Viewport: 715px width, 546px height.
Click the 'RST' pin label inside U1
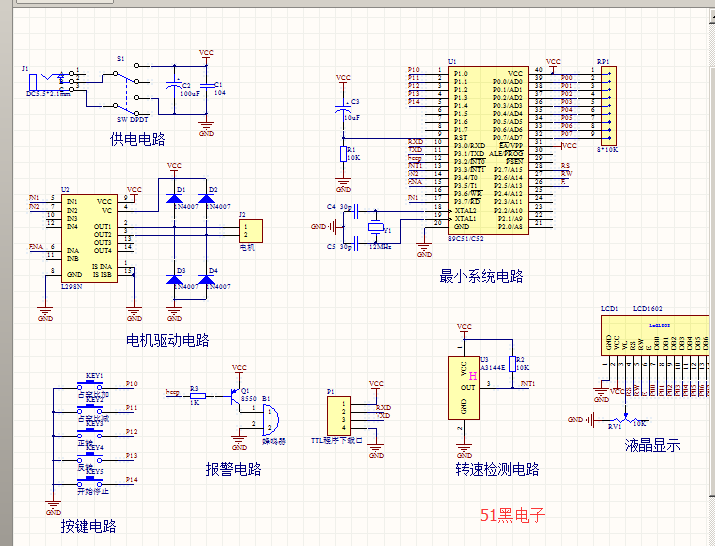click(x=461, y=137)
